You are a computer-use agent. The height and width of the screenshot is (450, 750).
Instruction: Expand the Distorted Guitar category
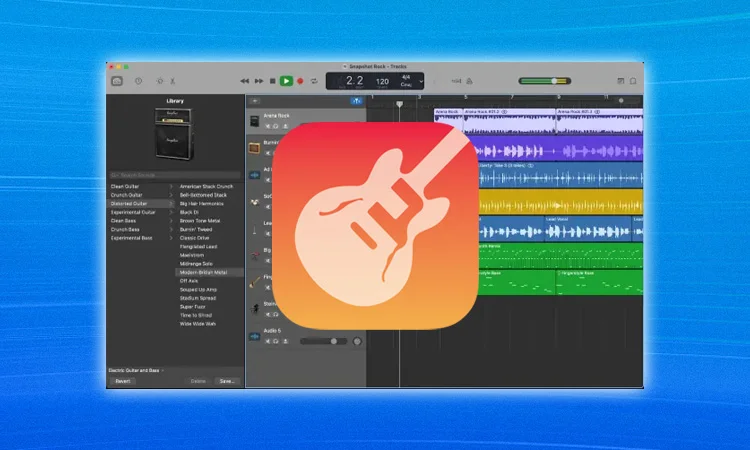(171, 204)
